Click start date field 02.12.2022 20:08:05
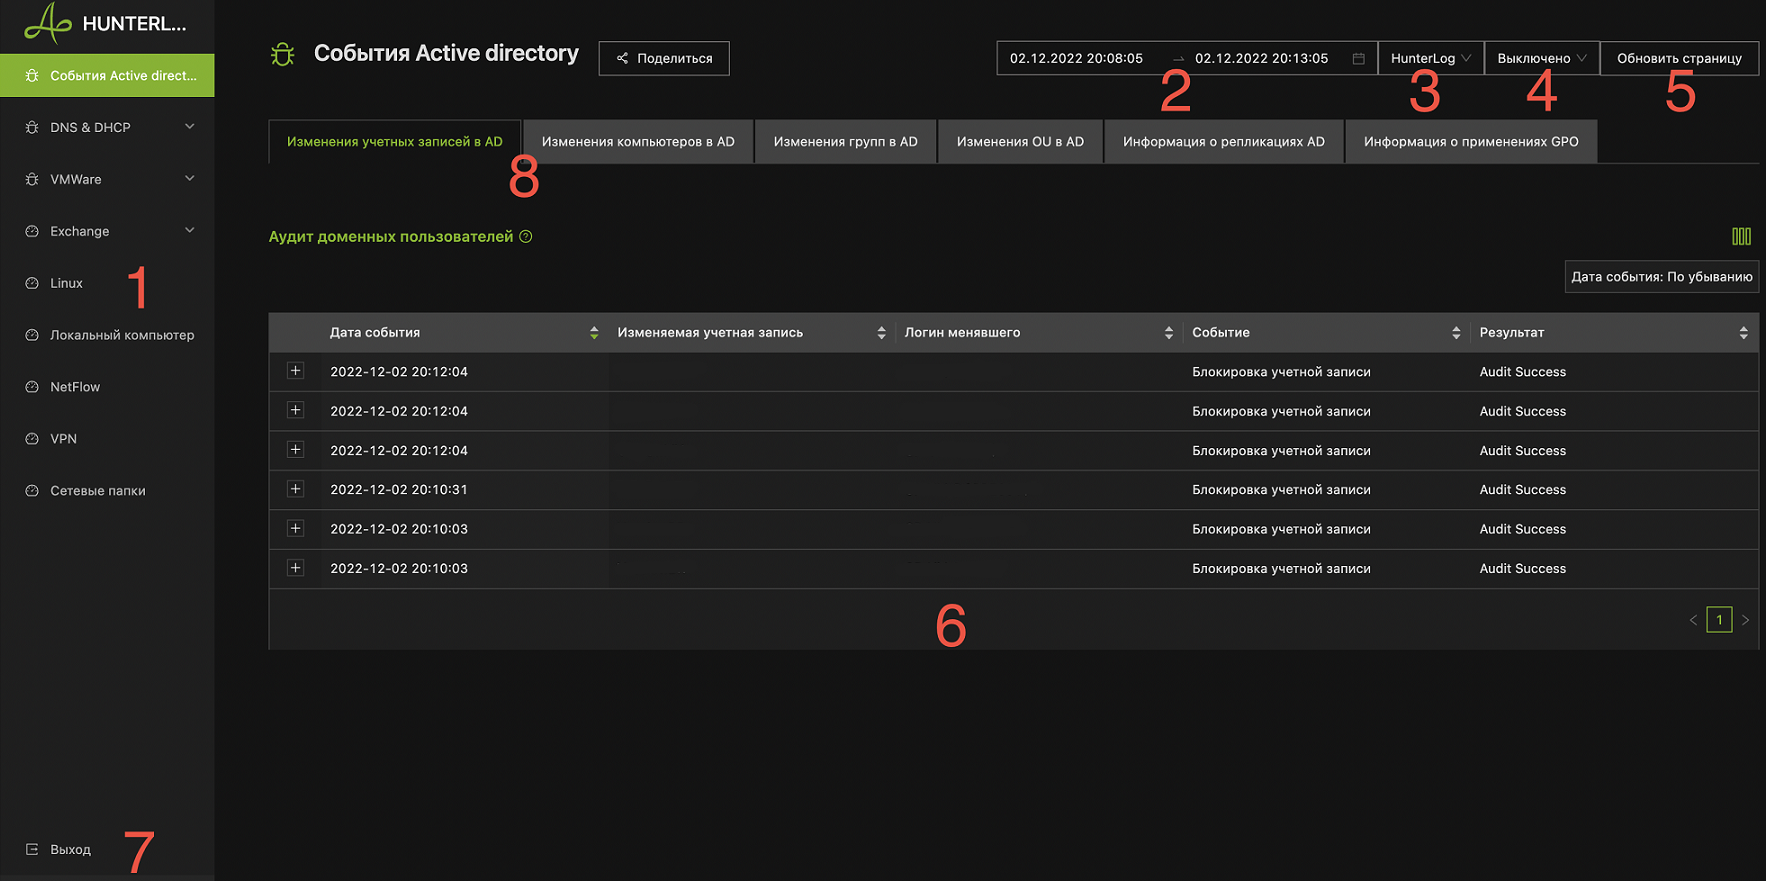 click(1076, 58)
